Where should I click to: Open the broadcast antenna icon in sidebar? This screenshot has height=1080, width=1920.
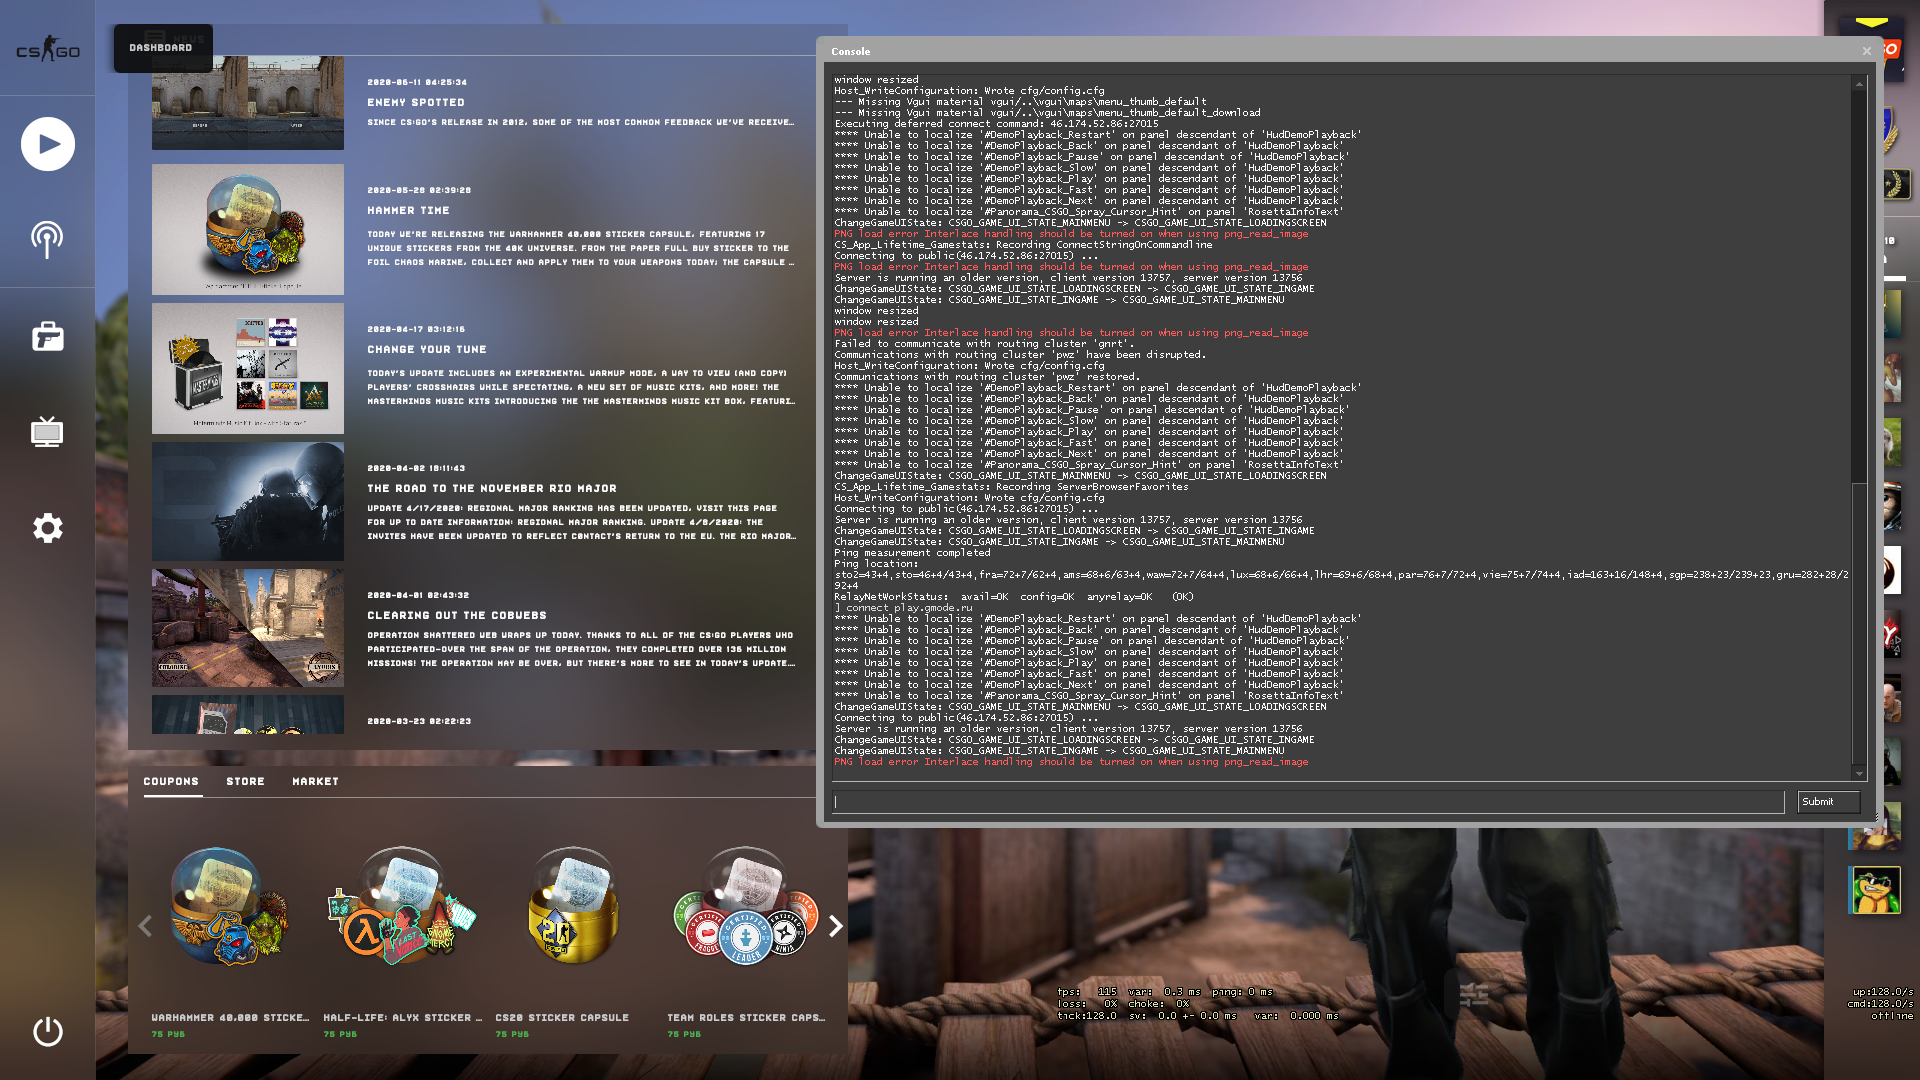coord(47,240)
